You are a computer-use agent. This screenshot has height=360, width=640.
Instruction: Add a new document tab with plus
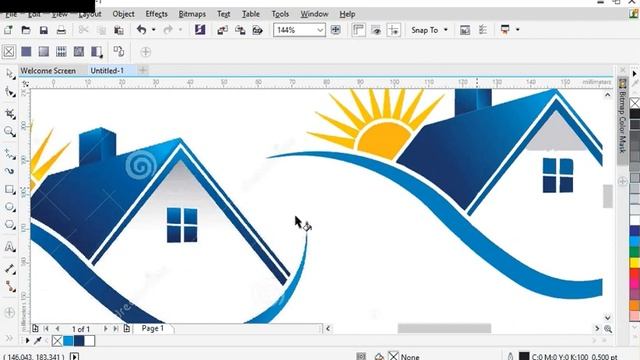[142, 71]
